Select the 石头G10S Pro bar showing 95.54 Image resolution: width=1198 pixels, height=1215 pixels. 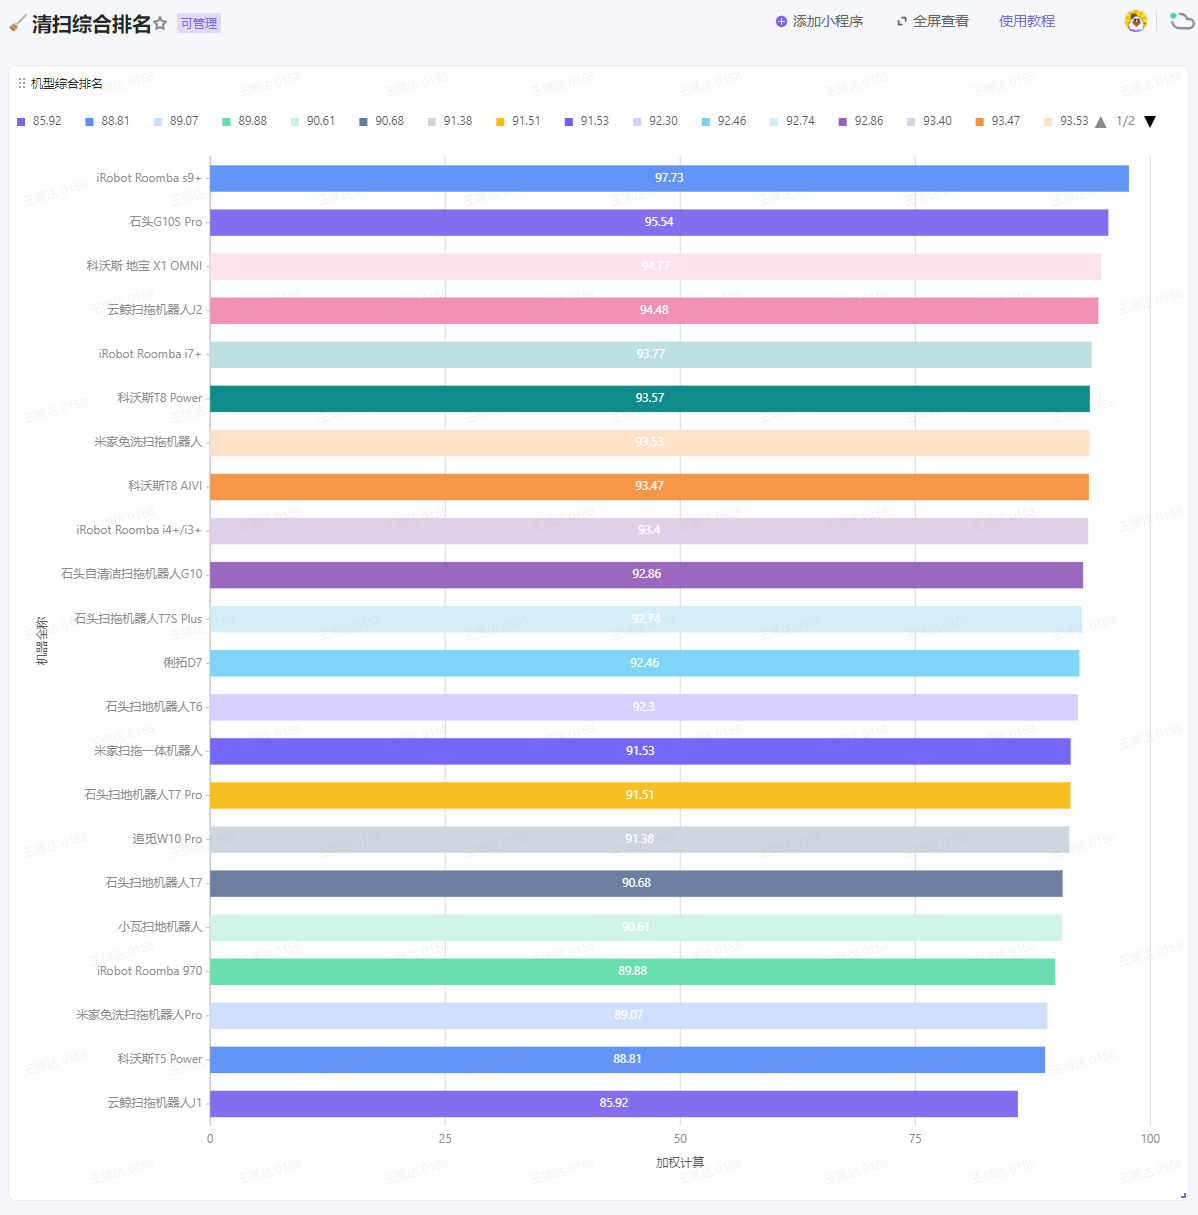(659, 222)
